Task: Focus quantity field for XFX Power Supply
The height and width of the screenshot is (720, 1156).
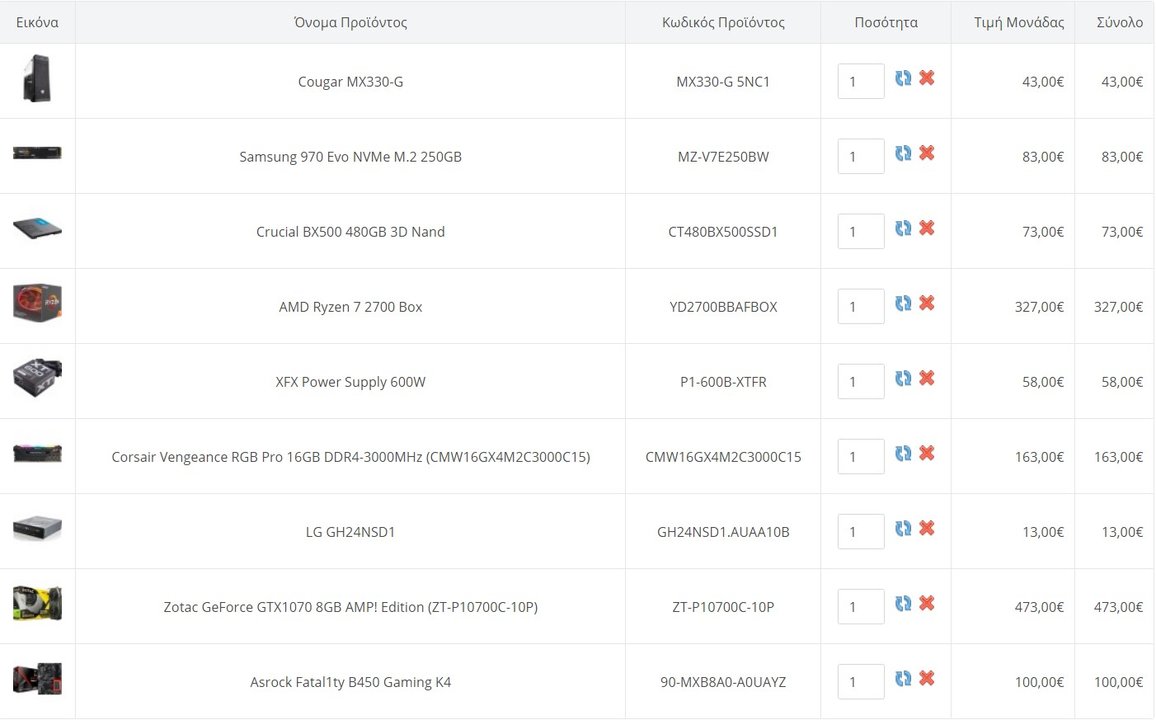Action: point(861,382)
